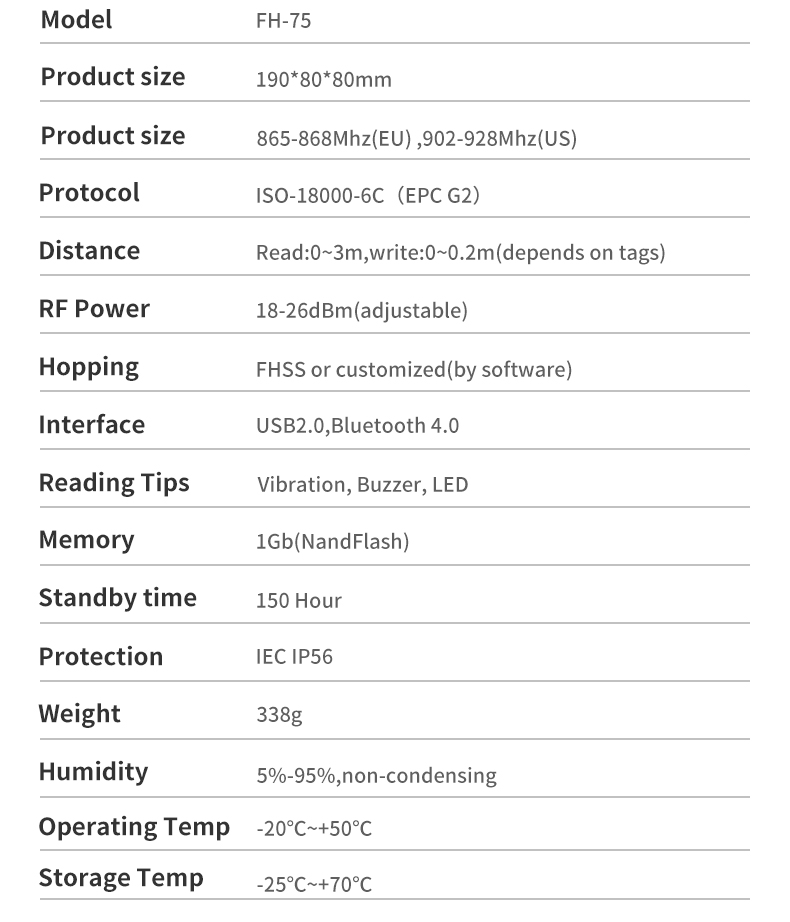
Task: Click the Storage Temp label
Action: pyautogui.click(x=121, y=878)
